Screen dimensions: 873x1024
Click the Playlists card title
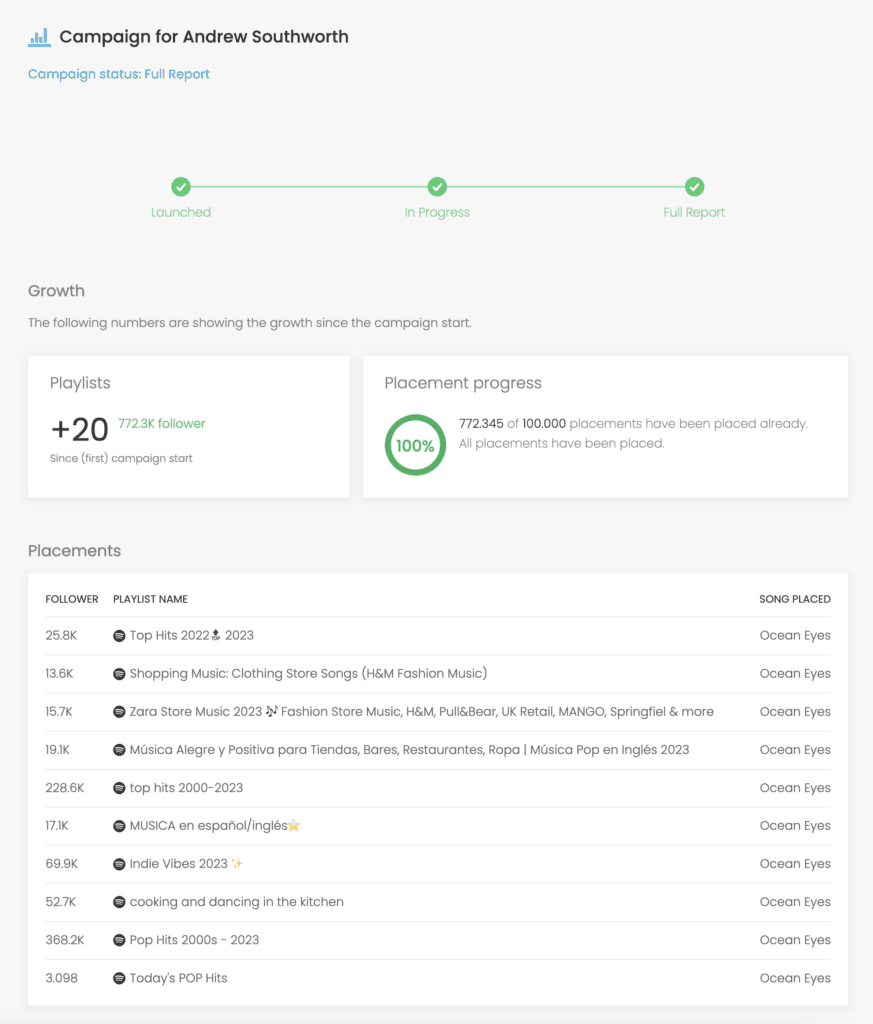pos(80,383)
